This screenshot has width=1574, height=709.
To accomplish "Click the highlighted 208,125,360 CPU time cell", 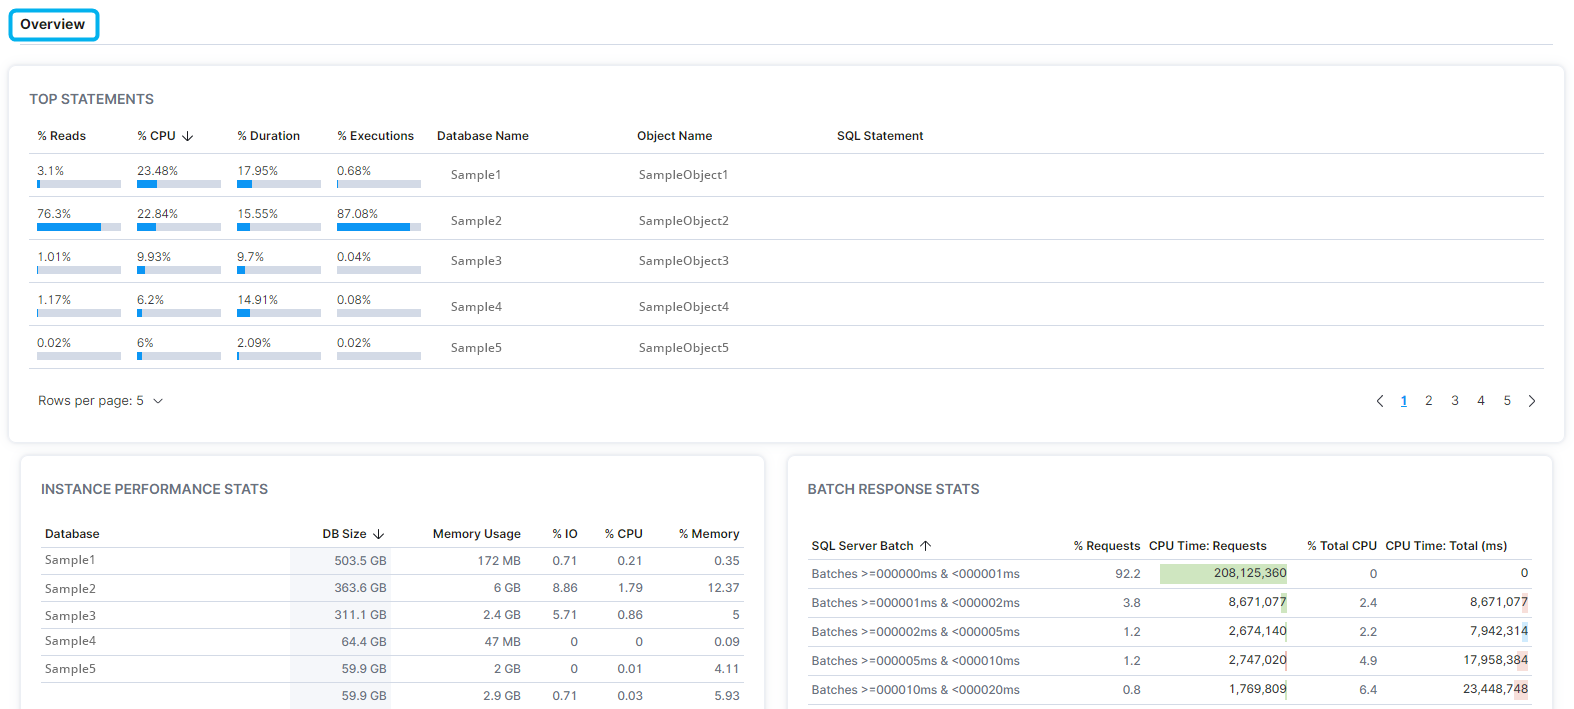I will pyautogui.click(x=1223, y=574).
